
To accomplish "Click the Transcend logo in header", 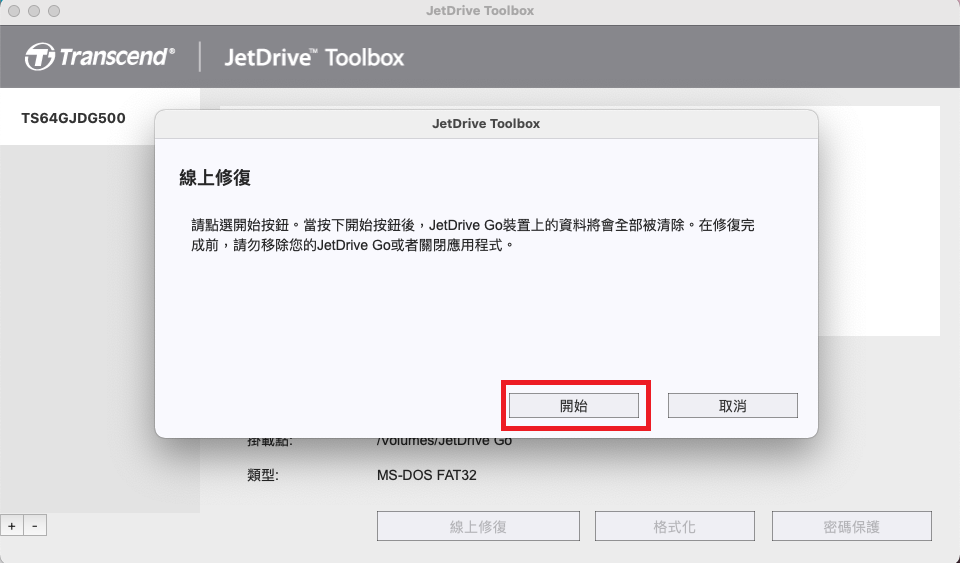I will click(x=100, y=57).
